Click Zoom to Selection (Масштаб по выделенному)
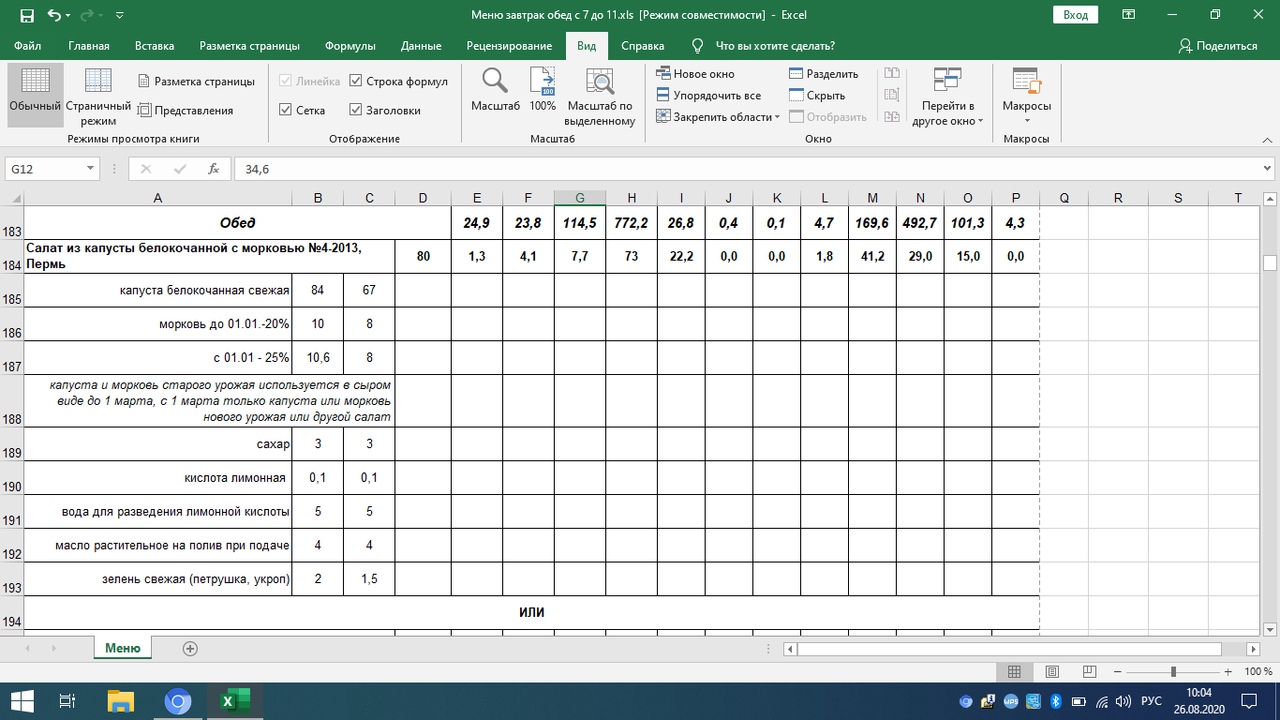This screenshot has height=720, width=1280. tap(600, 82)
